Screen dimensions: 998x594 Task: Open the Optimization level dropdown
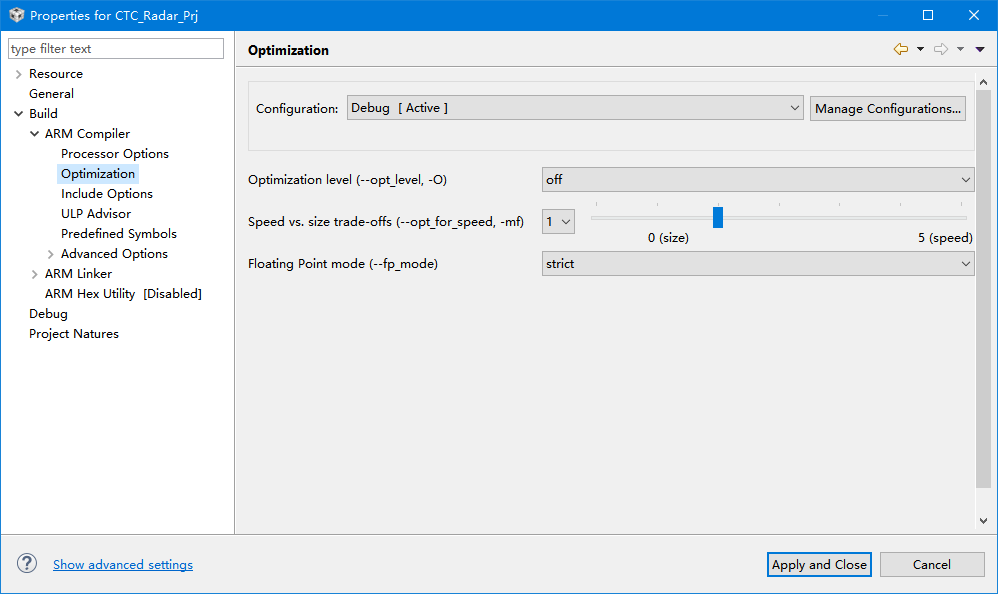coord(757,180)
